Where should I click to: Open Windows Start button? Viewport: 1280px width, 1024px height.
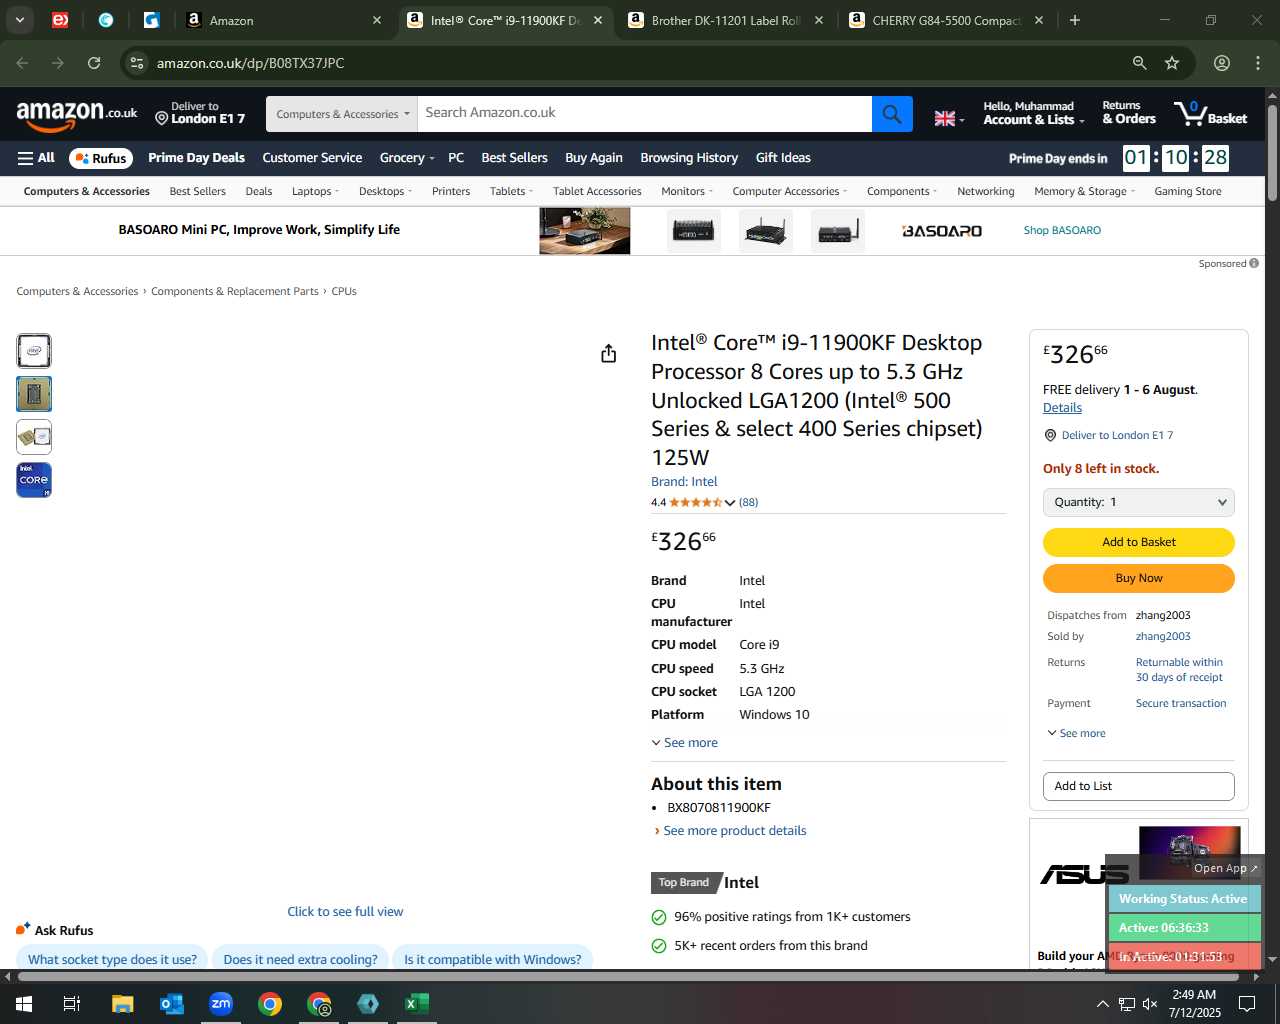pyautogui.click(x=23, y=1003)
